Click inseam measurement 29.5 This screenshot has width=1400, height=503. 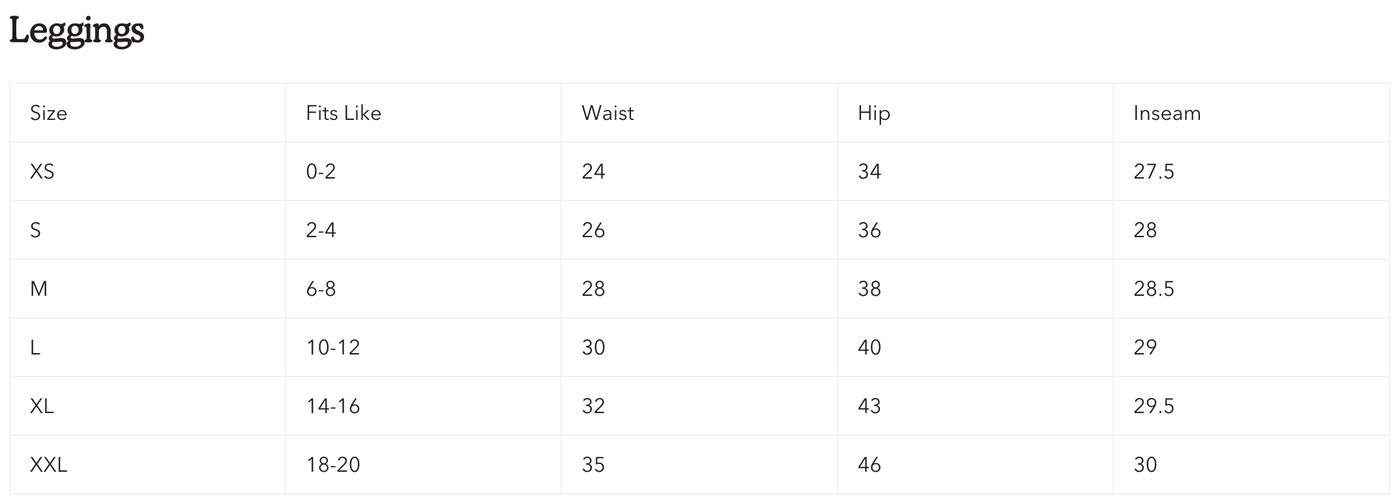coord(1153,406)
